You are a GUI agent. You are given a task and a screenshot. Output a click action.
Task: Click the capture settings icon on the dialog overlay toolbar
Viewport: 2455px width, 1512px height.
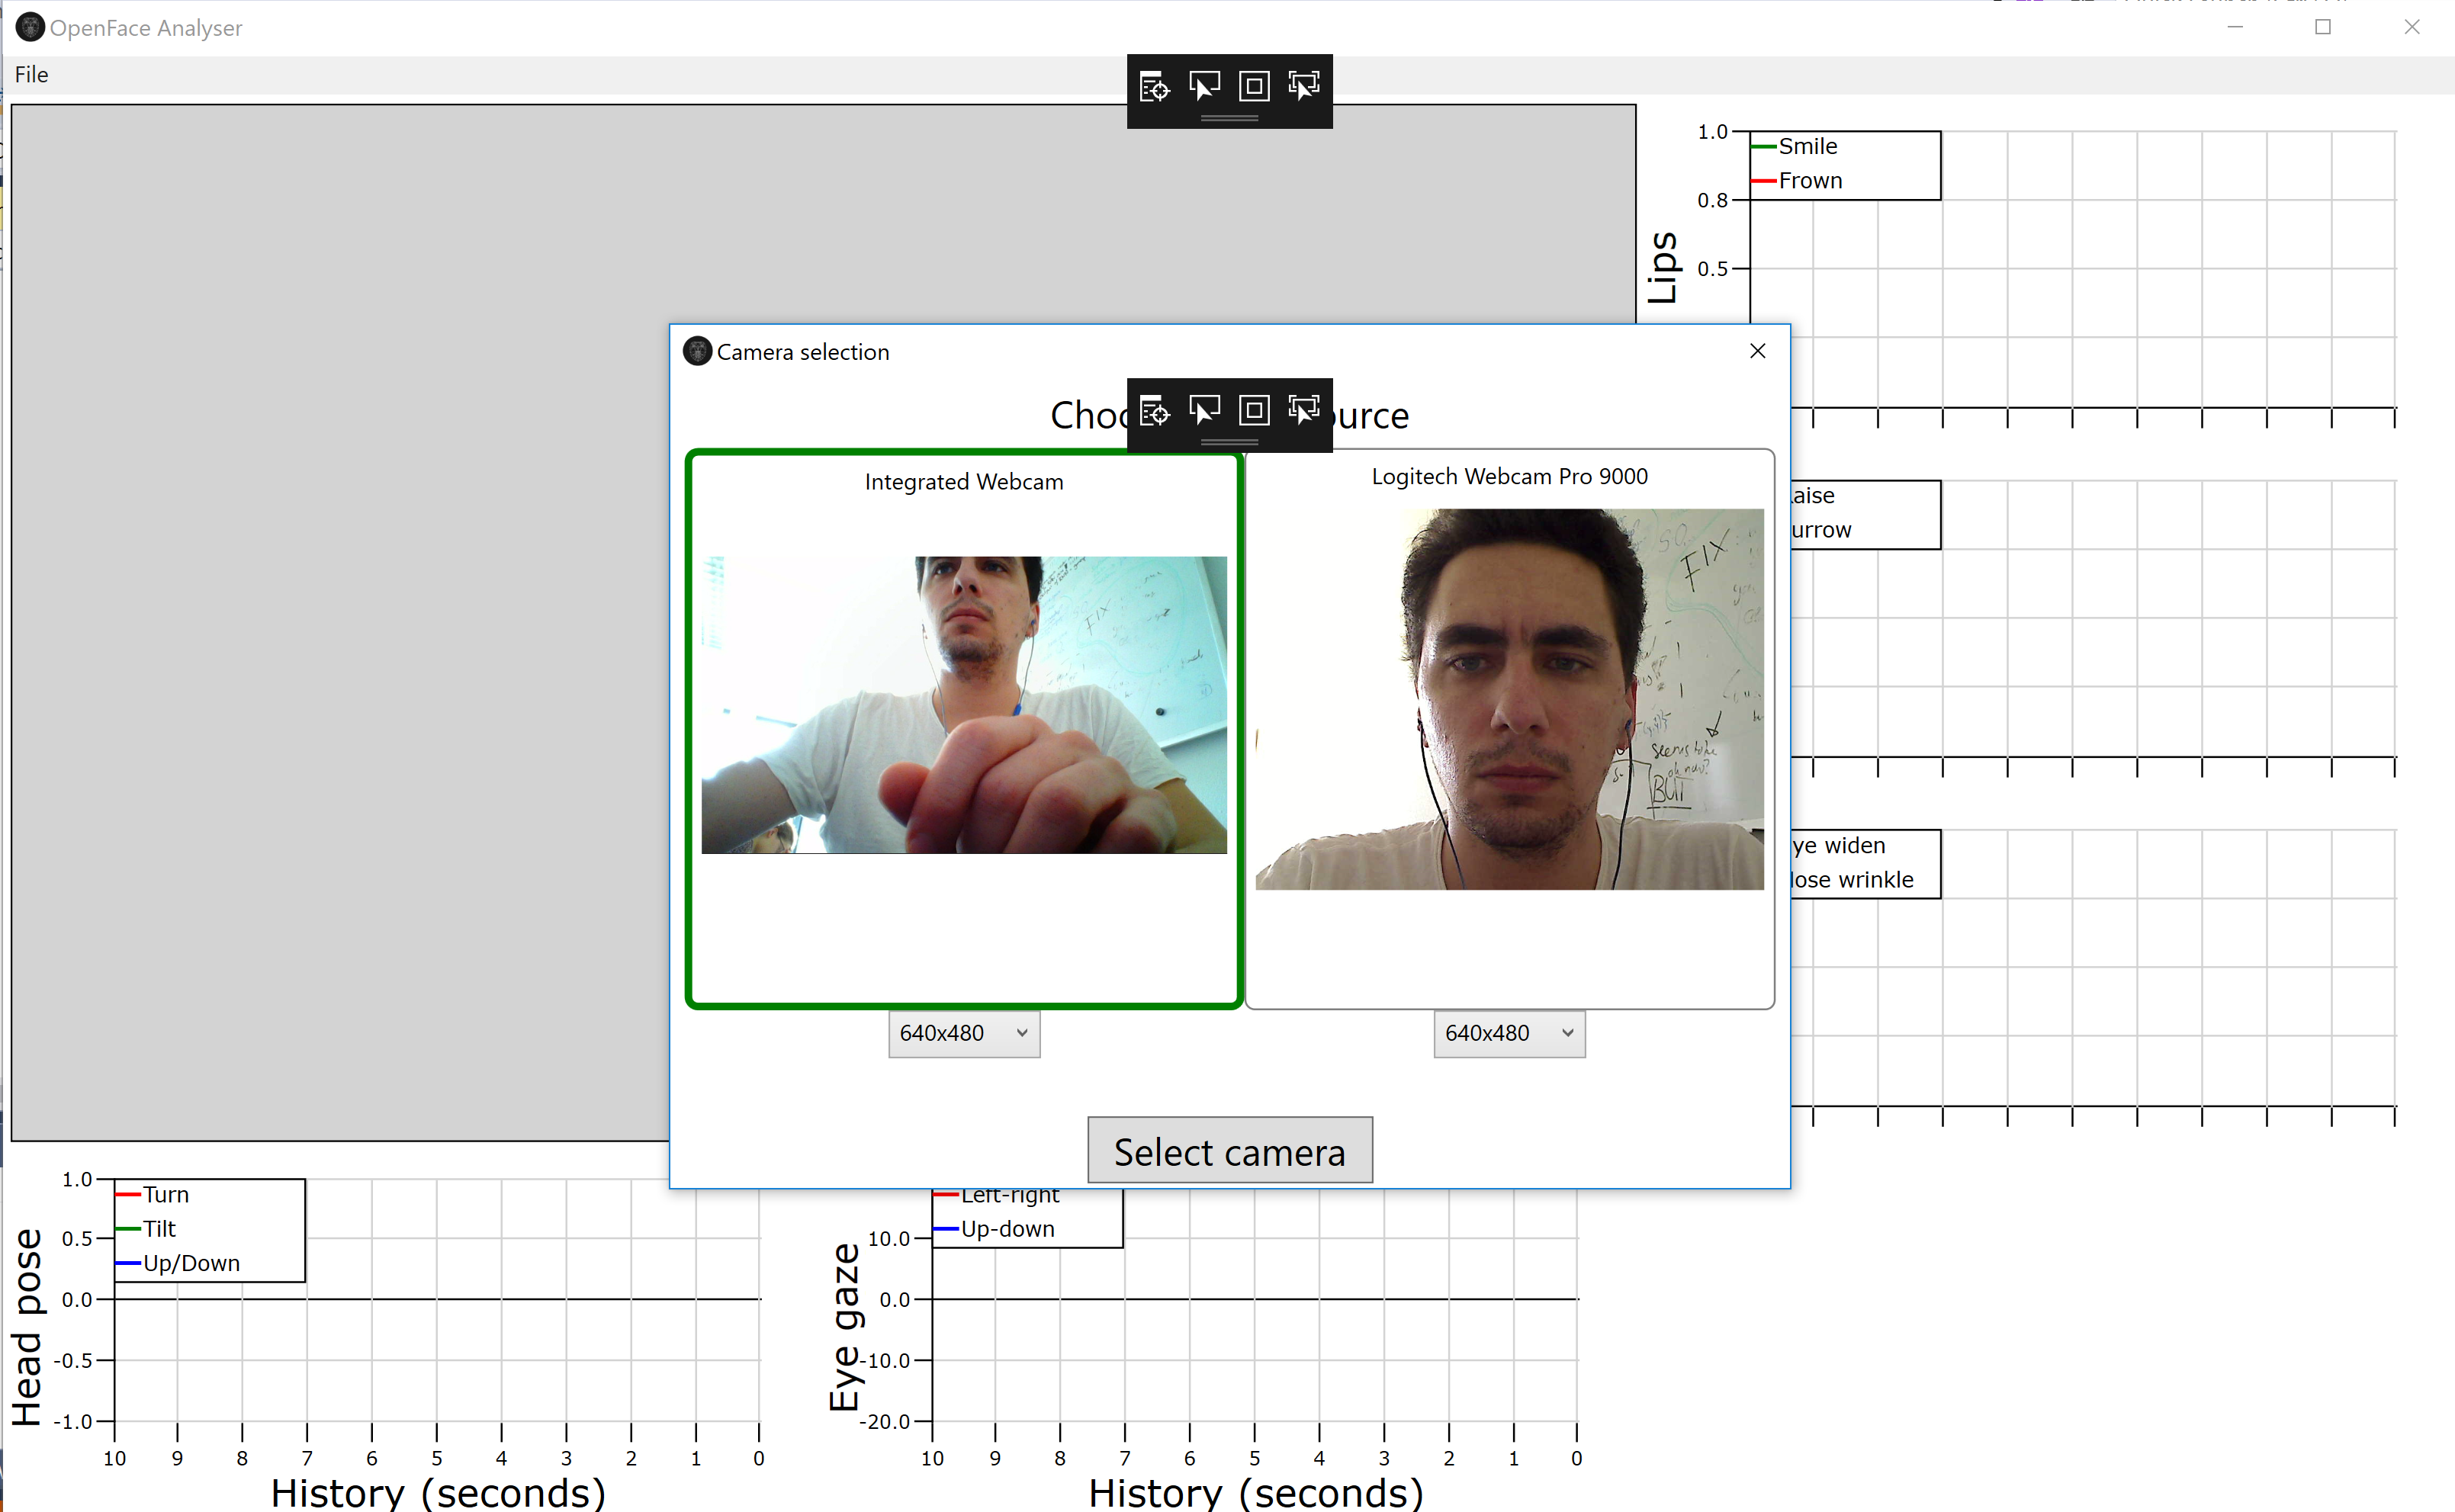coord(1153,410)
